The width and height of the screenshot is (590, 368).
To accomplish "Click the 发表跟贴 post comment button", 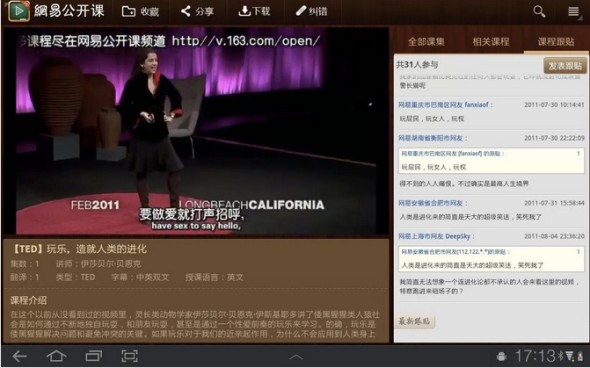I will [565, 66].
